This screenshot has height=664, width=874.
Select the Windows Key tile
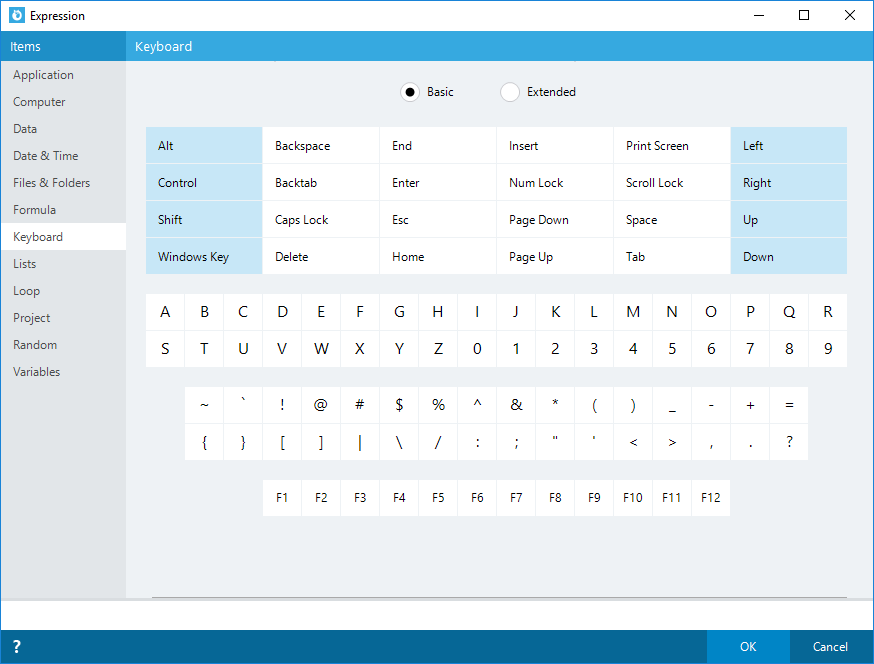[x=203, y=256]
